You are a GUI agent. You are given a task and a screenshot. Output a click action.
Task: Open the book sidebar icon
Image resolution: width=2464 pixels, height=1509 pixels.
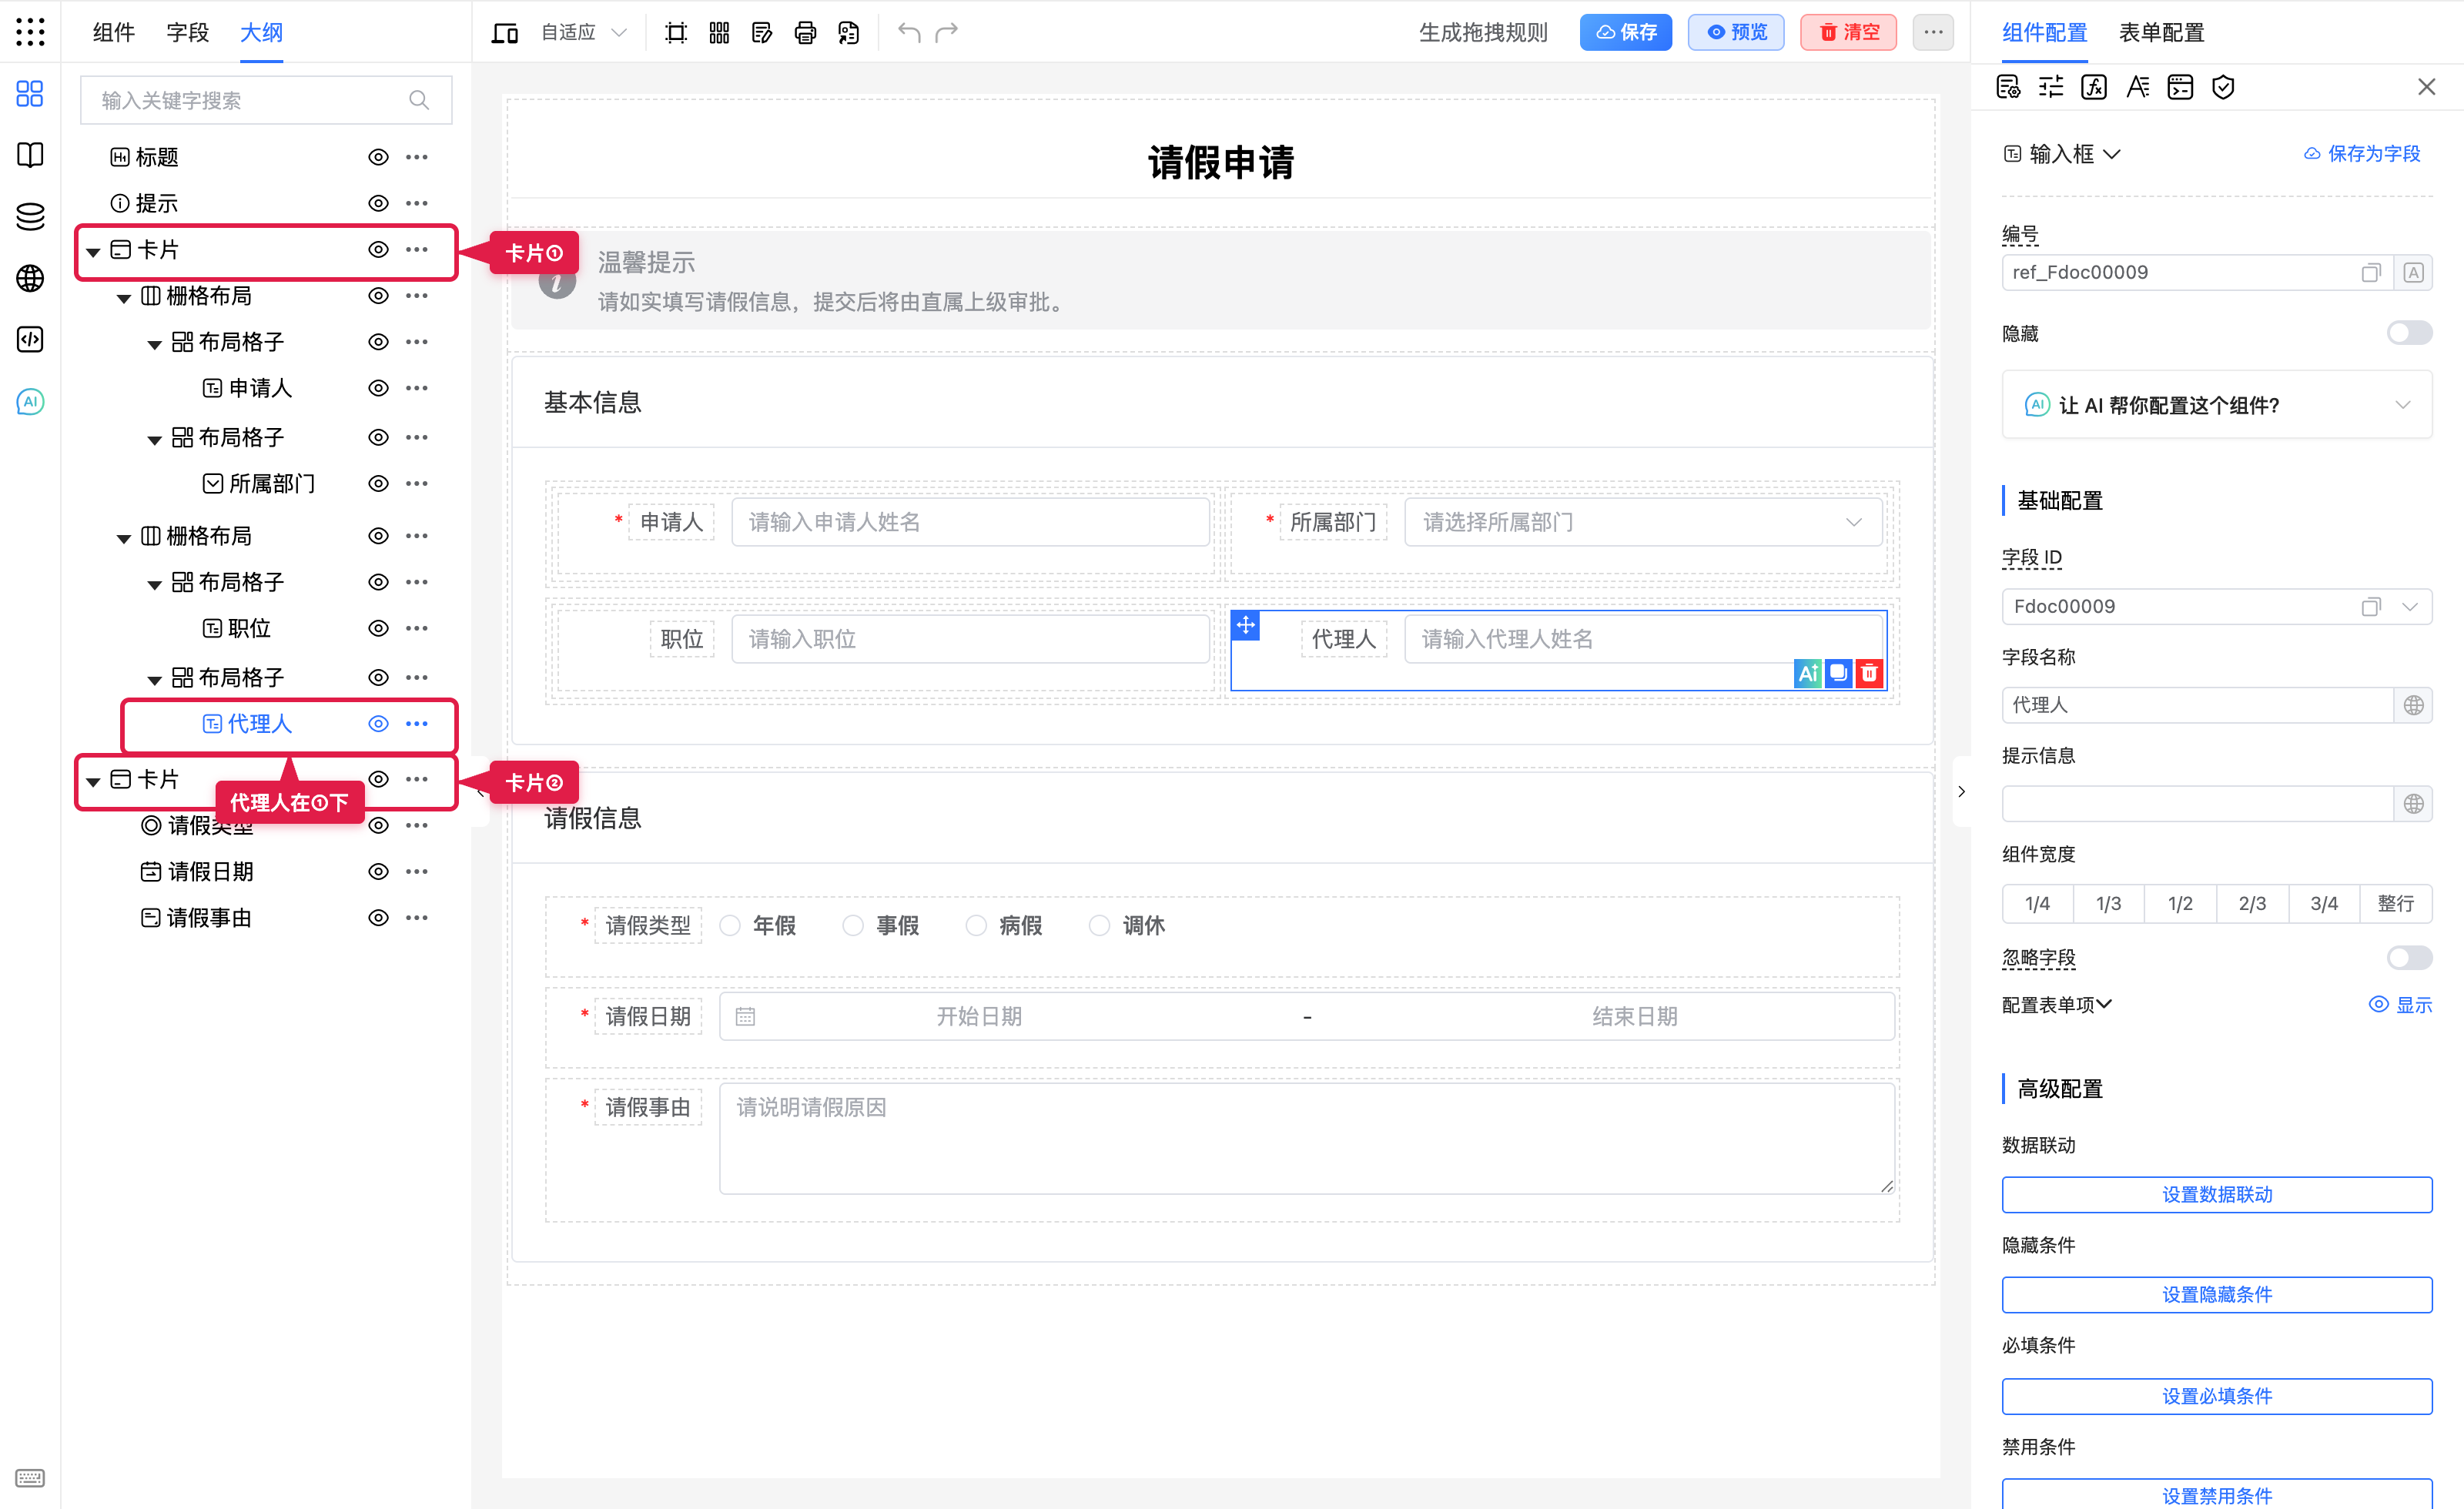click(30, 155)
